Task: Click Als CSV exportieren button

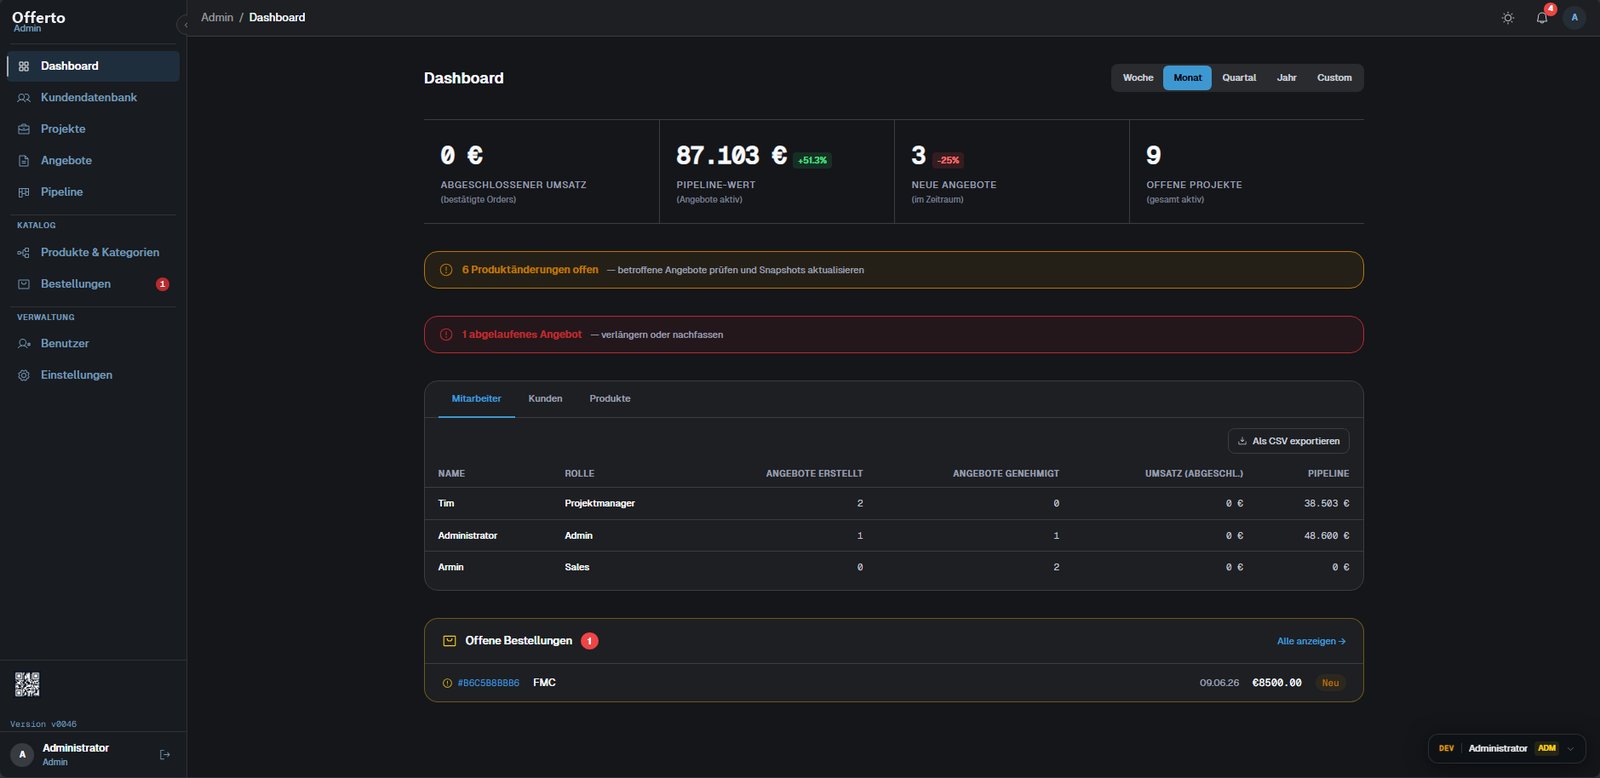Action: (x=1288, y=441)
